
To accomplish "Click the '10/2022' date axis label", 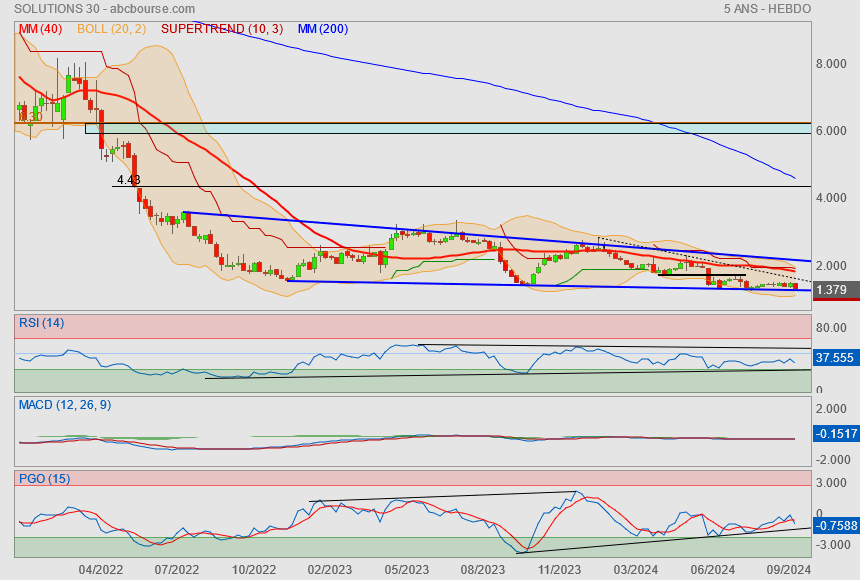I will click(253, 570).
